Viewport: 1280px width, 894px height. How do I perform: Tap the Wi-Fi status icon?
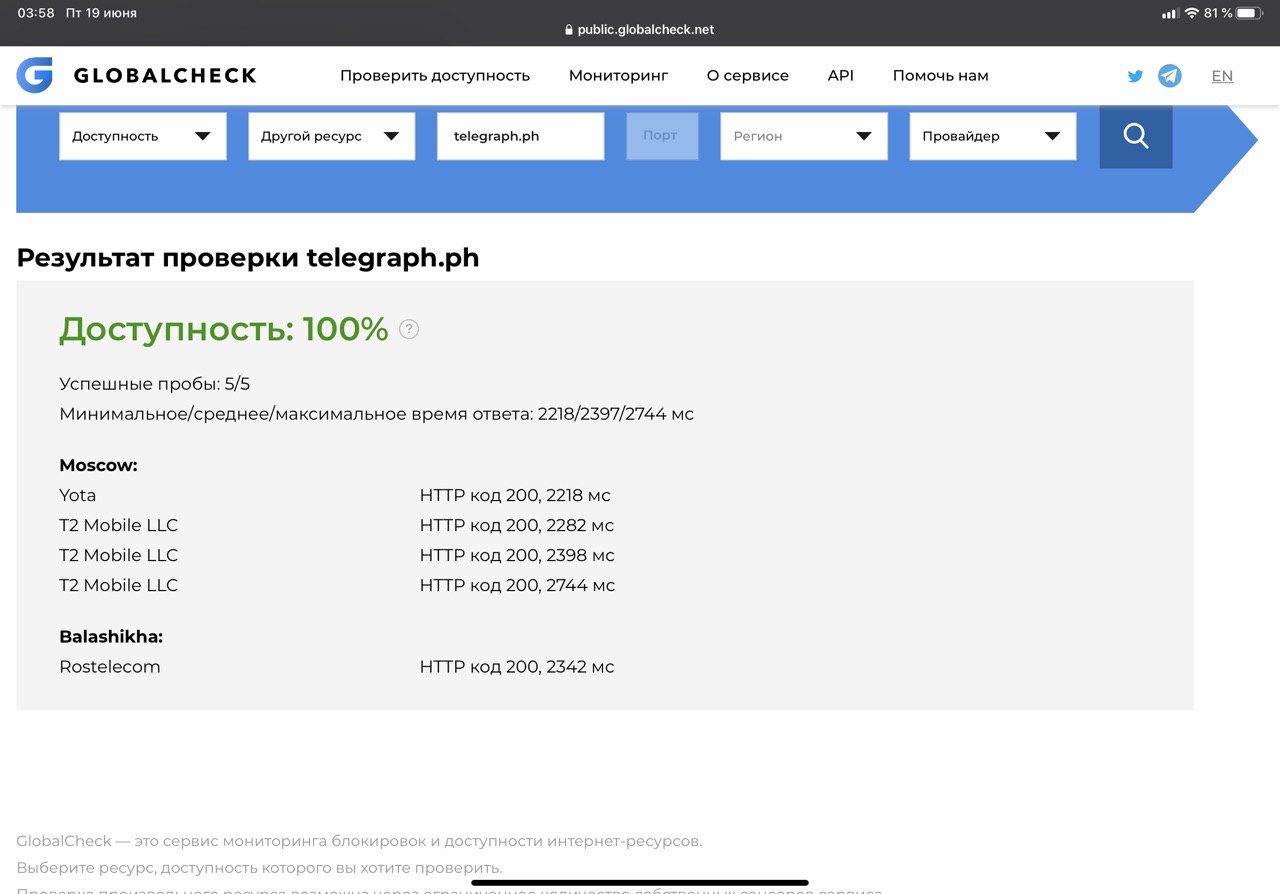point(1191,13)
